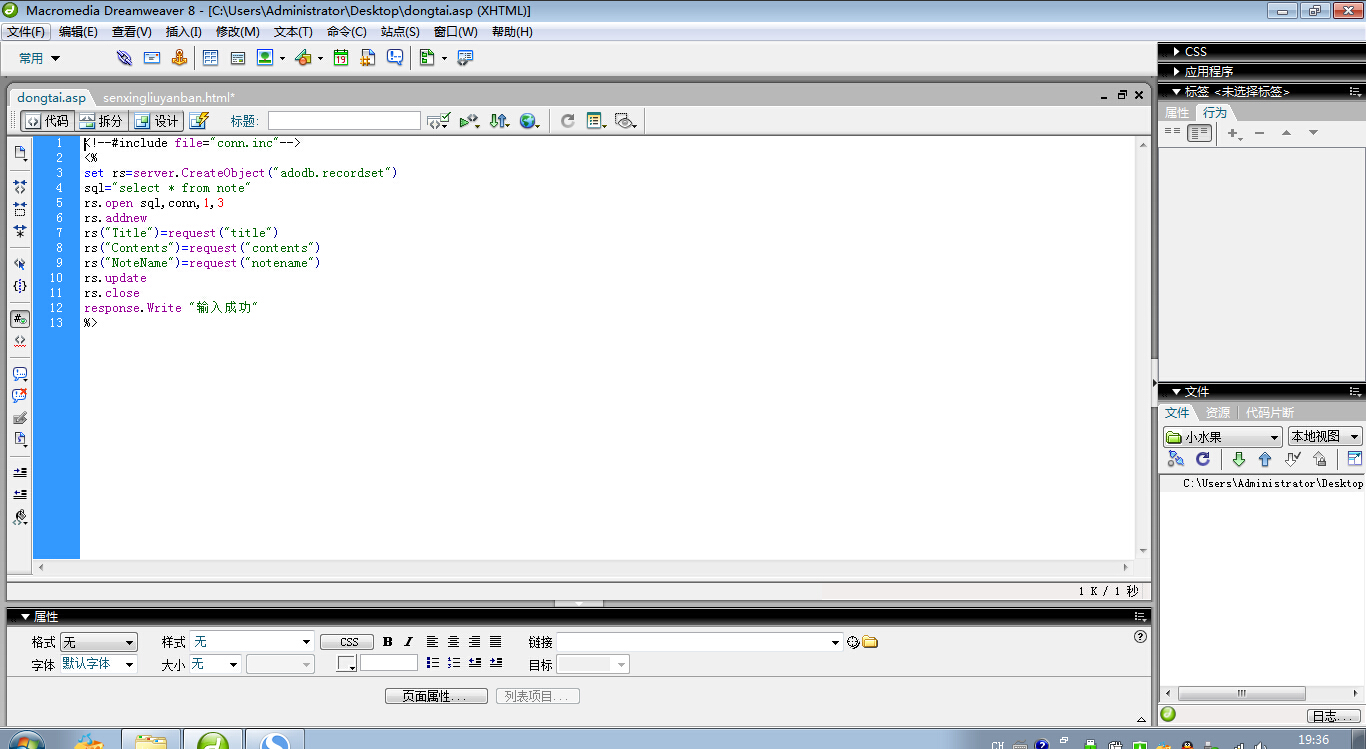Toggle bold formatting in Properties
The width and height of the screenshot is (1366, 749).
tap(388, 642)
